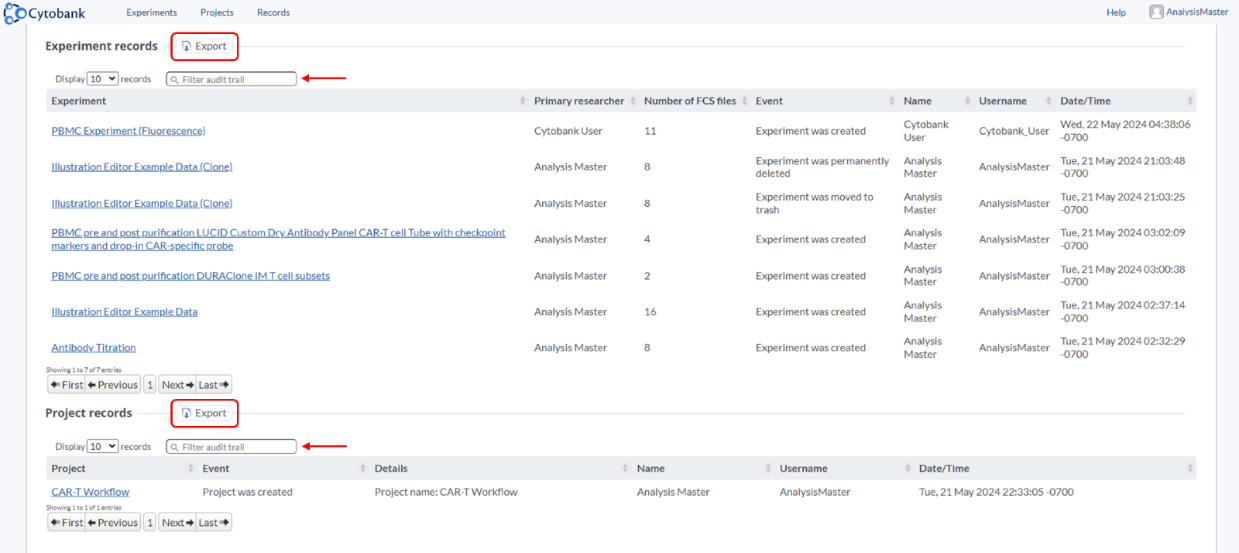The height and width of the screenshot is (553, 1239).
Task: Open PBMC Experiment (Fluorescence) link
Action: [128, 131]
